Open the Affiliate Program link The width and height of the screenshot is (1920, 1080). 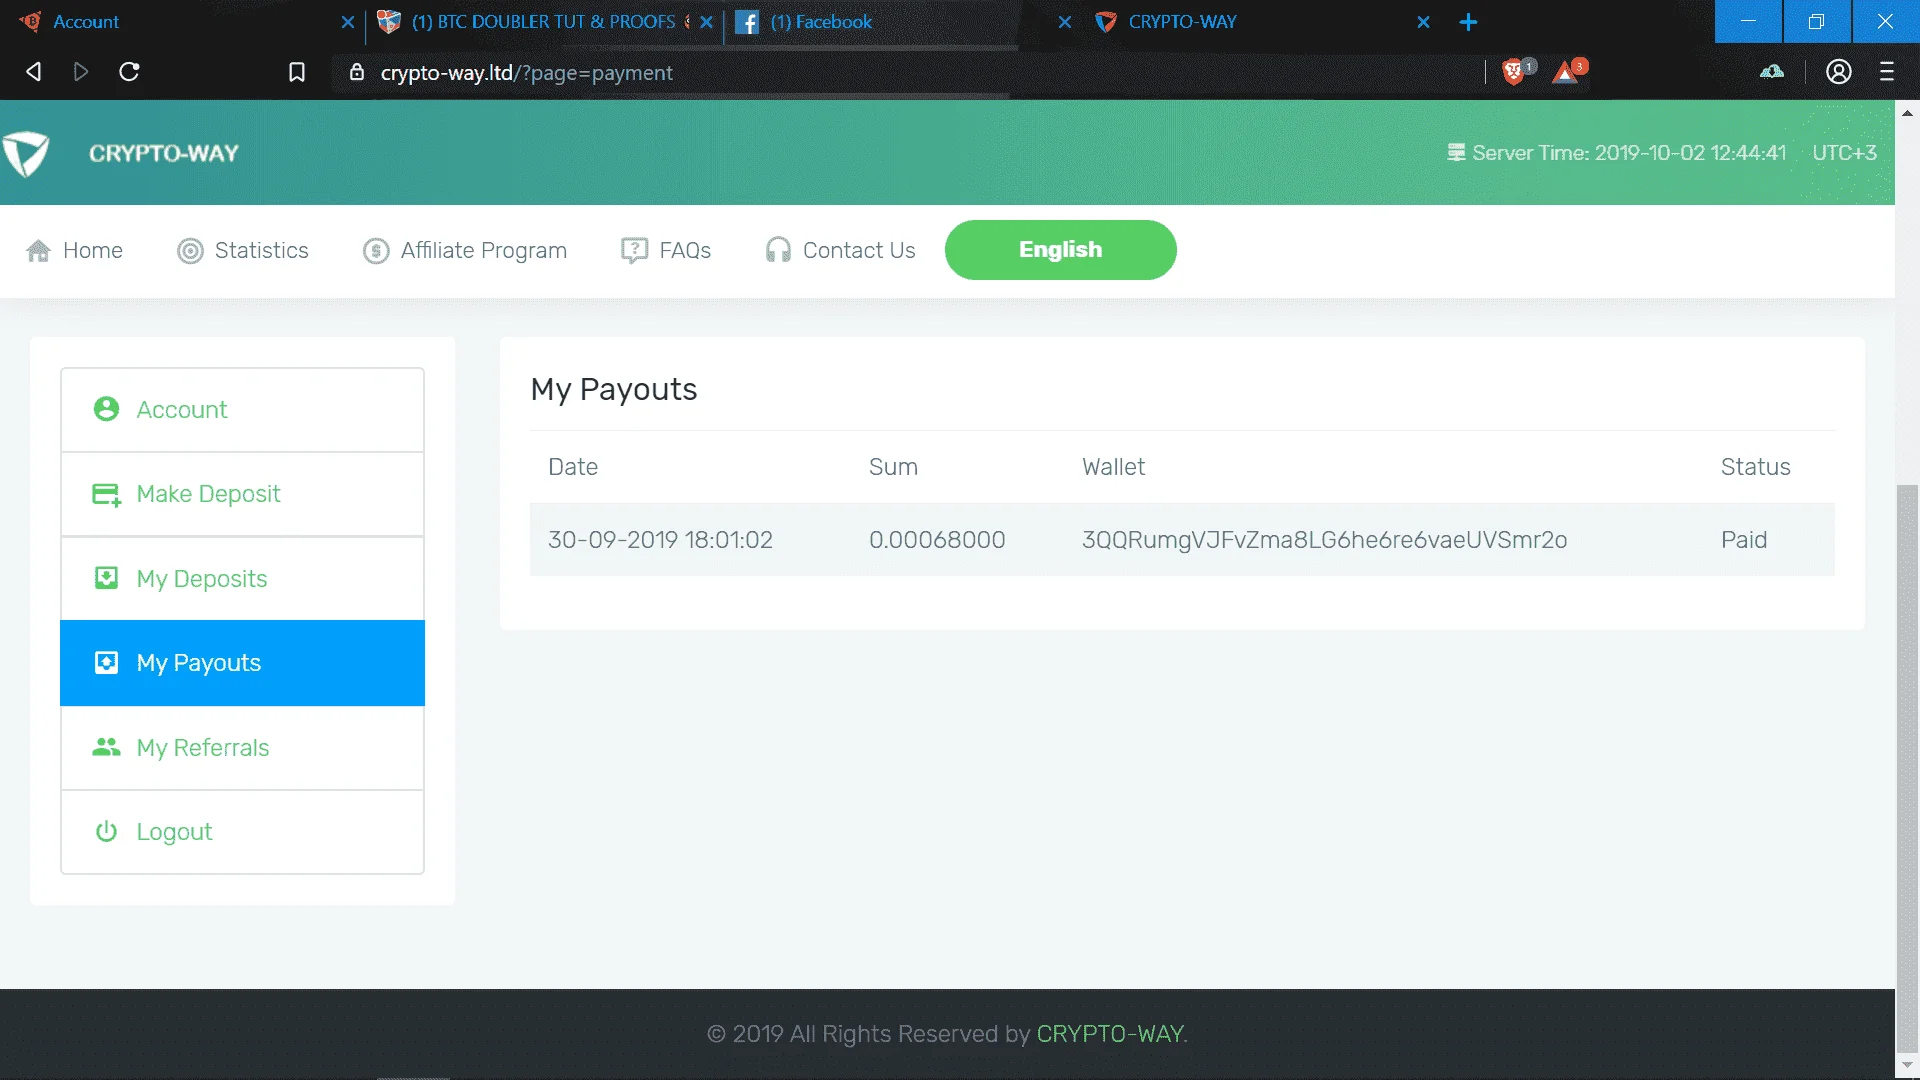[x=484, y=250]
